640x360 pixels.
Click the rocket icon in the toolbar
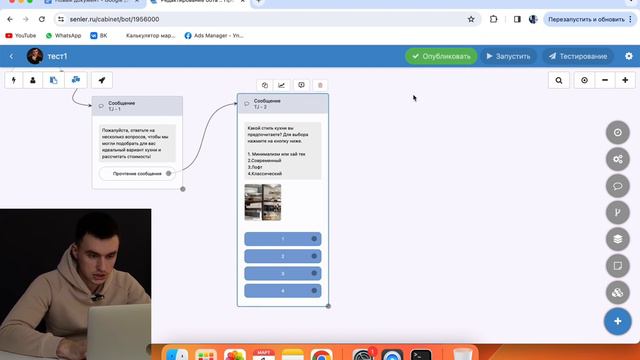pyautogui.click(x=102, y=80)
